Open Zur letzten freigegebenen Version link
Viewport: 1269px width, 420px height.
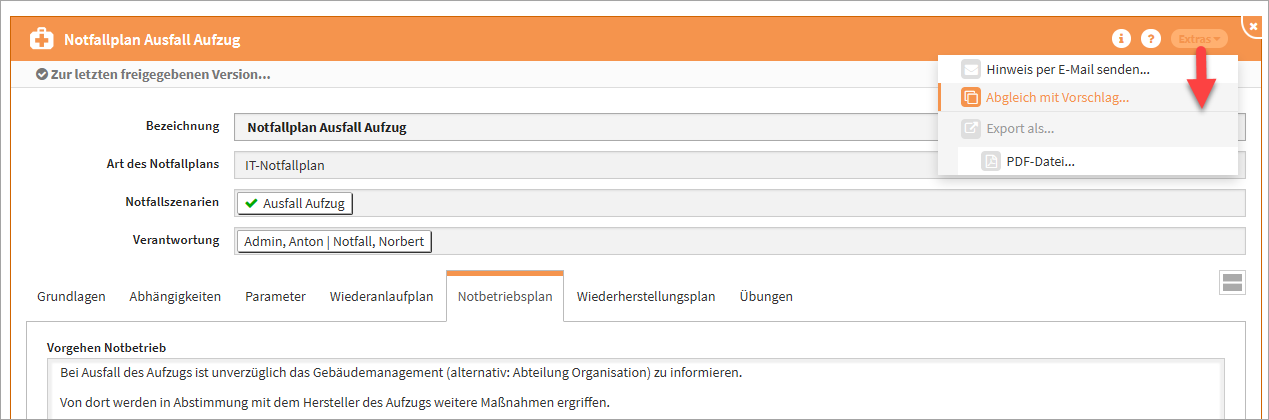pyautogui.click(x=160, y=74)
